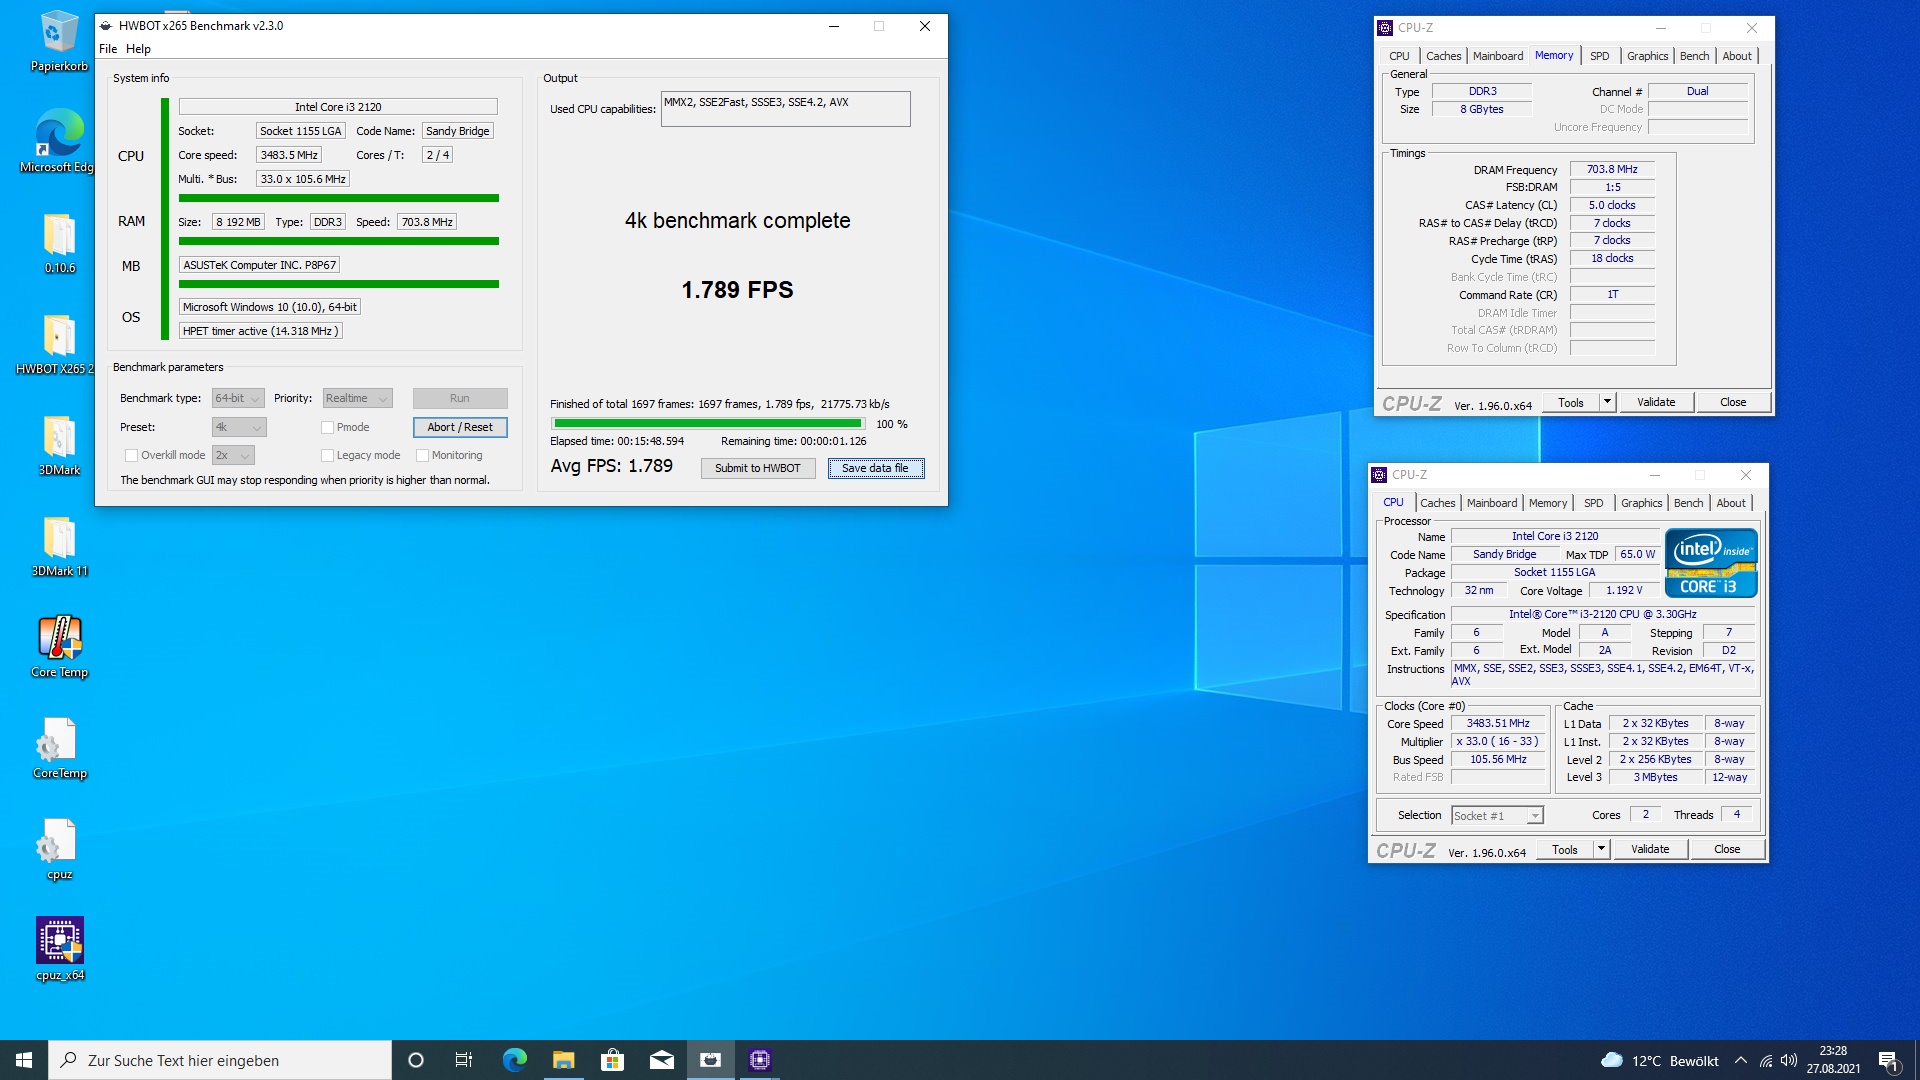The width and height of the screenshot is (1920, 1080).
Task: Open the Overkill 2x multiplier dropdown
Action: (233, 455)
